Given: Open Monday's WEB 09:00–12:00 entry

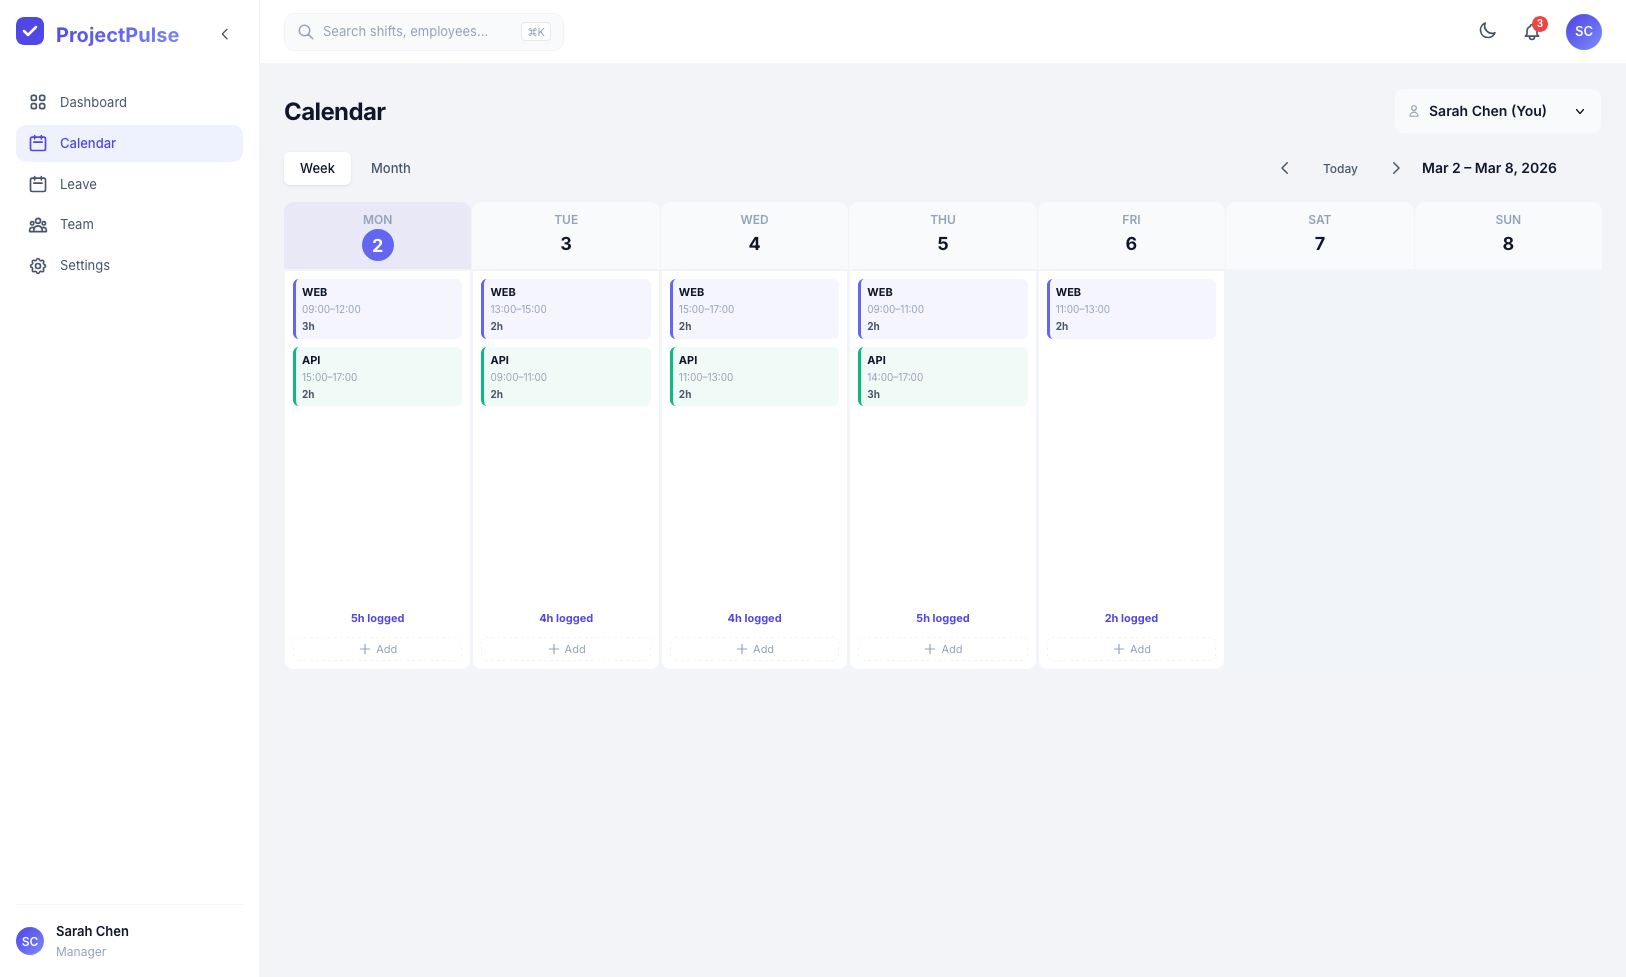Looking at the screenshot, I should [378, 309].
